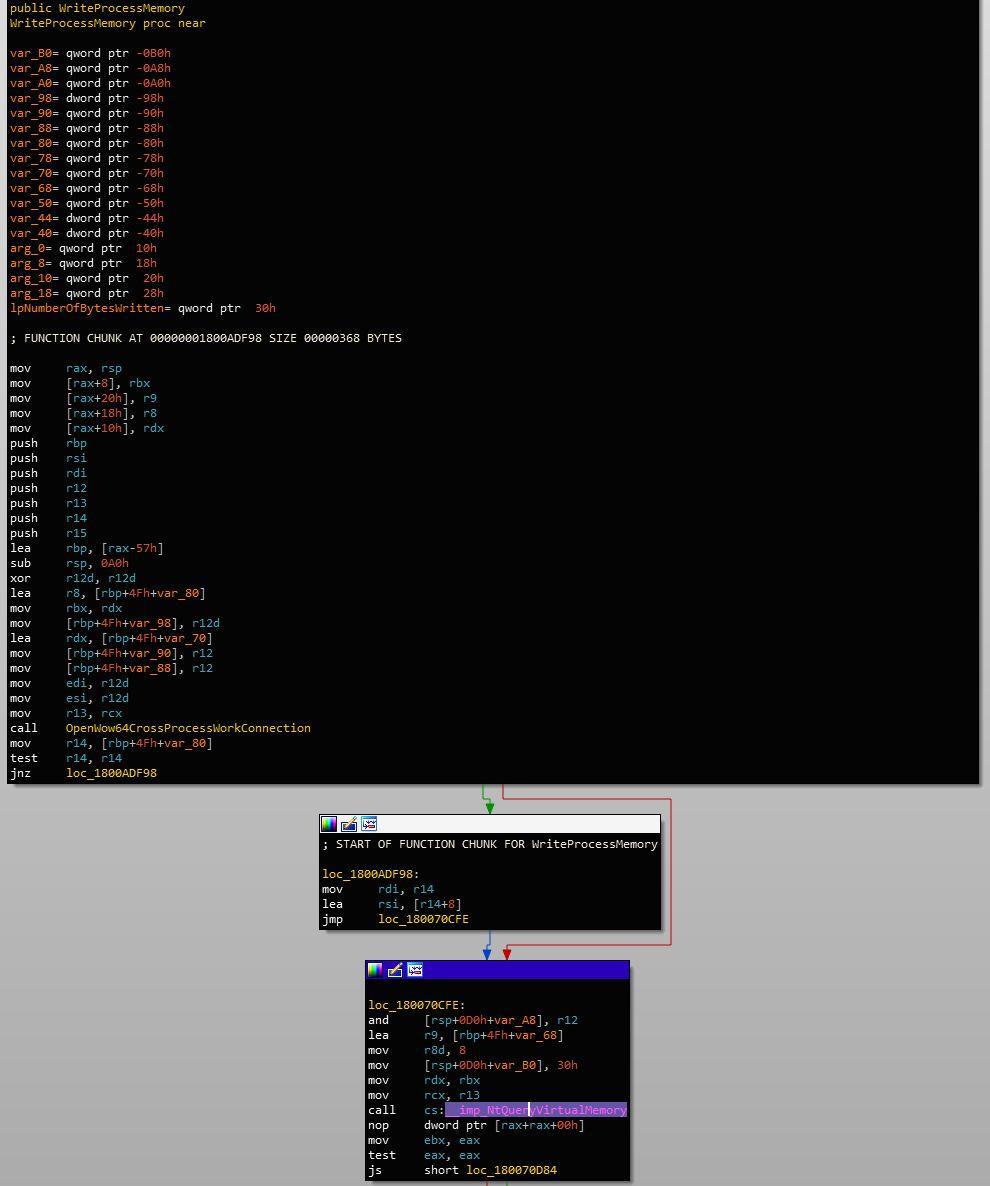Click the node color icon on the loc_1800ADF98 block

pyautogui.click(x=329, y=824)
